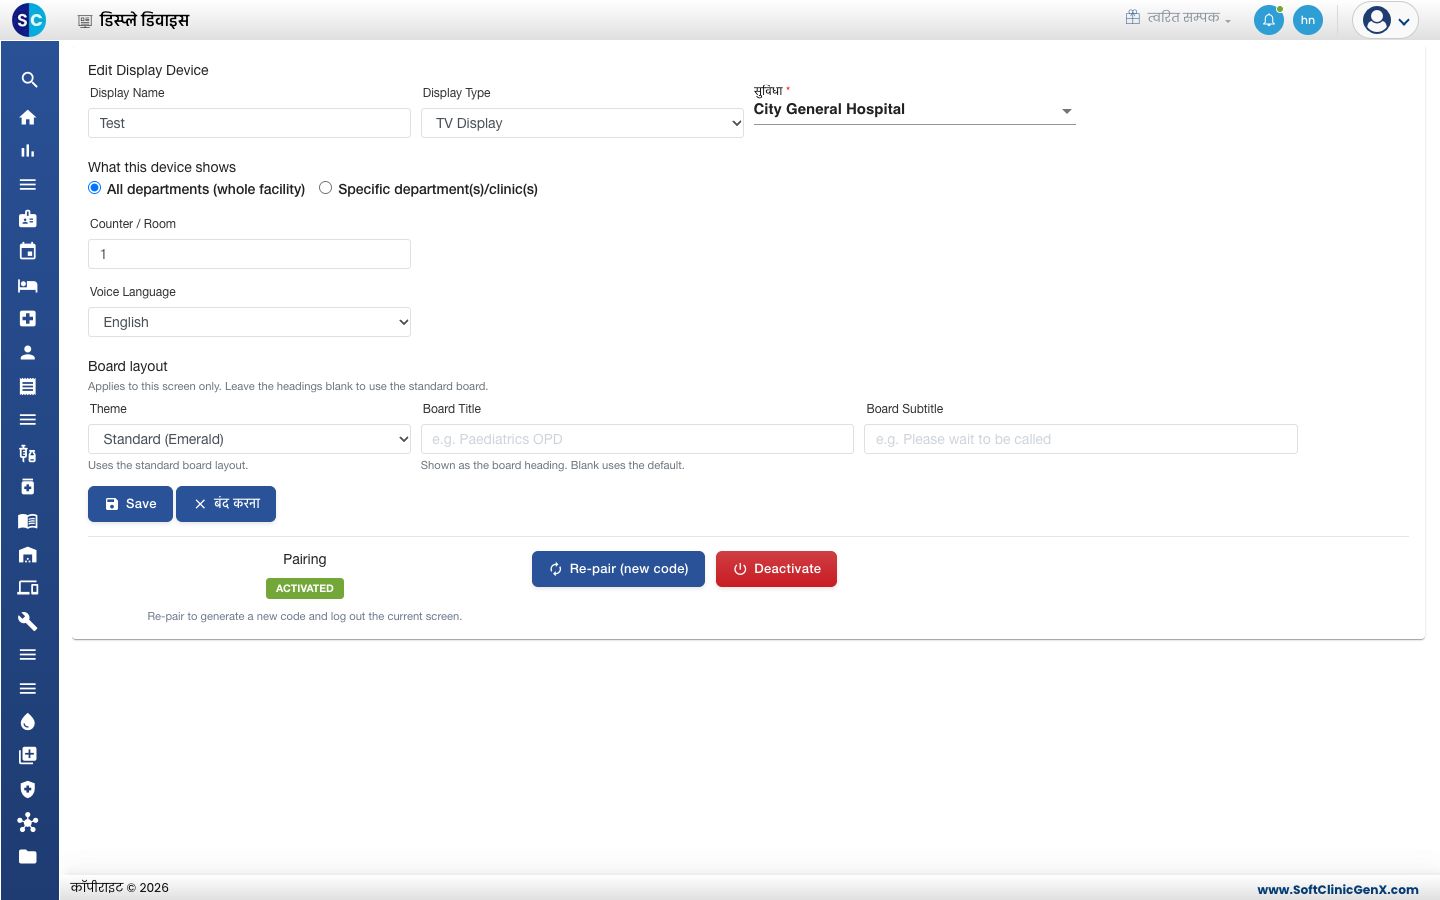Open the Display Type dropdown
Viewport: 1440px width, 900px height.
[582, 123]
